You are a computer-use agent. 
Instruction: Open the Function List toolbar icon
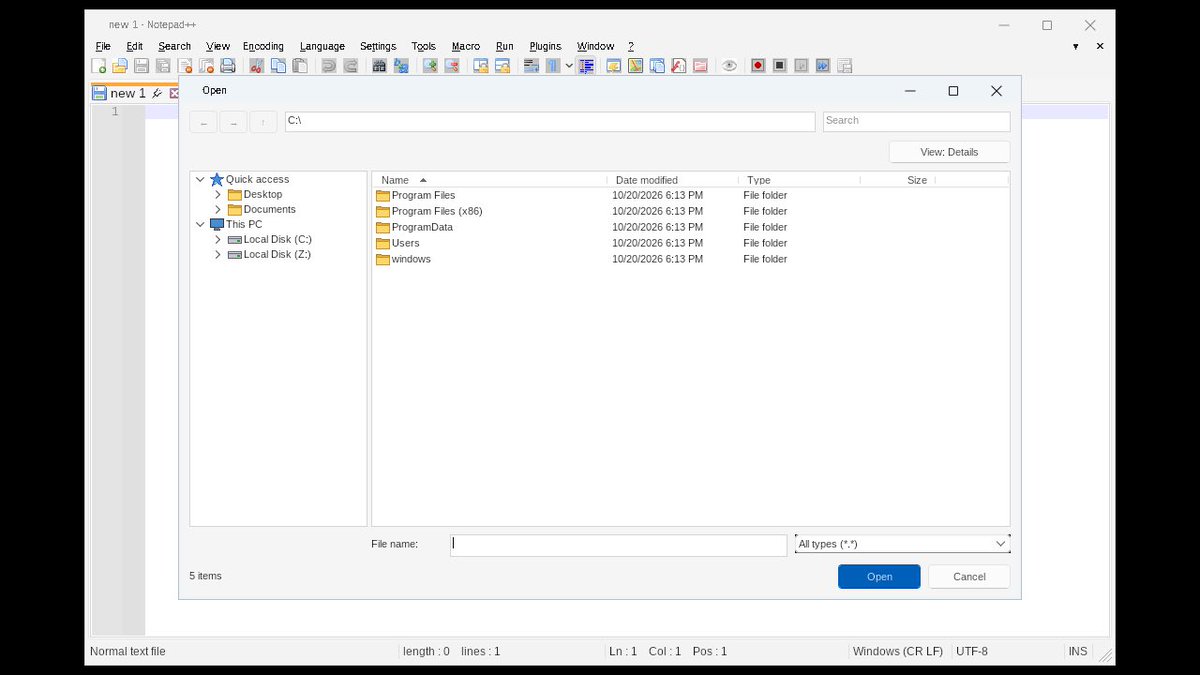point(679,66)
